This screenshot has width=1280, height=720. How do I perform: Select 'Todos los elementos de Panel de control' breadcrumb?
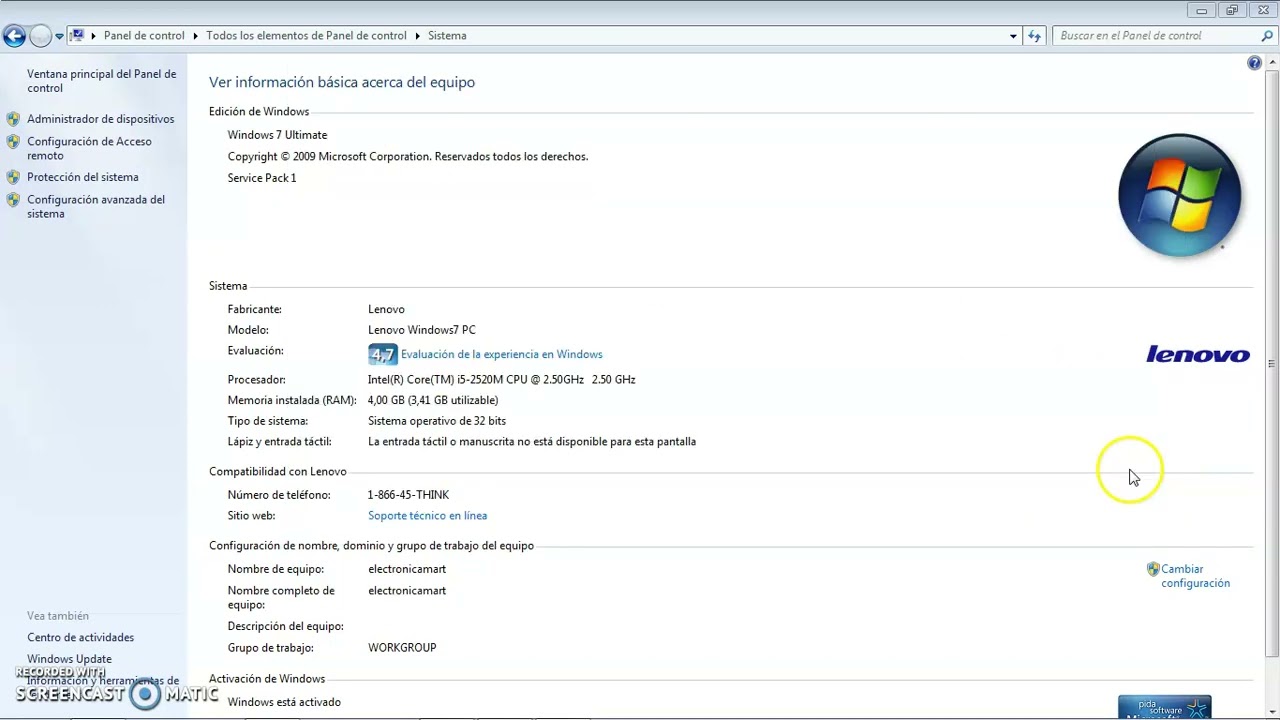(306, 35)
